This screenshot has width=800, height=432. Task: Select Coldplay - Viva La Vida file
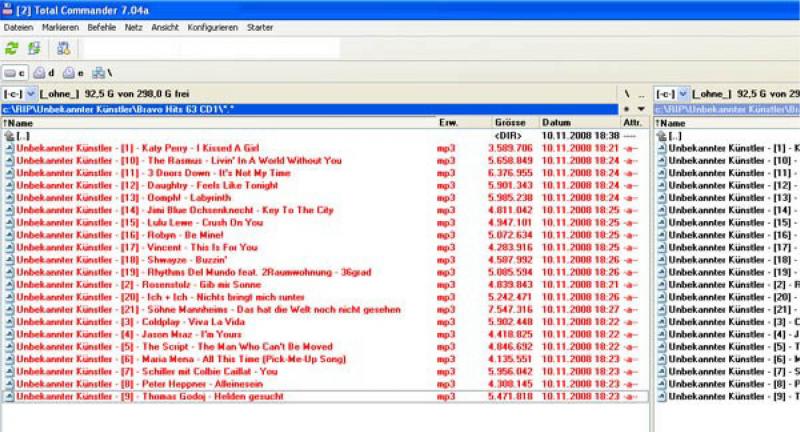click(x=326, y=322)
